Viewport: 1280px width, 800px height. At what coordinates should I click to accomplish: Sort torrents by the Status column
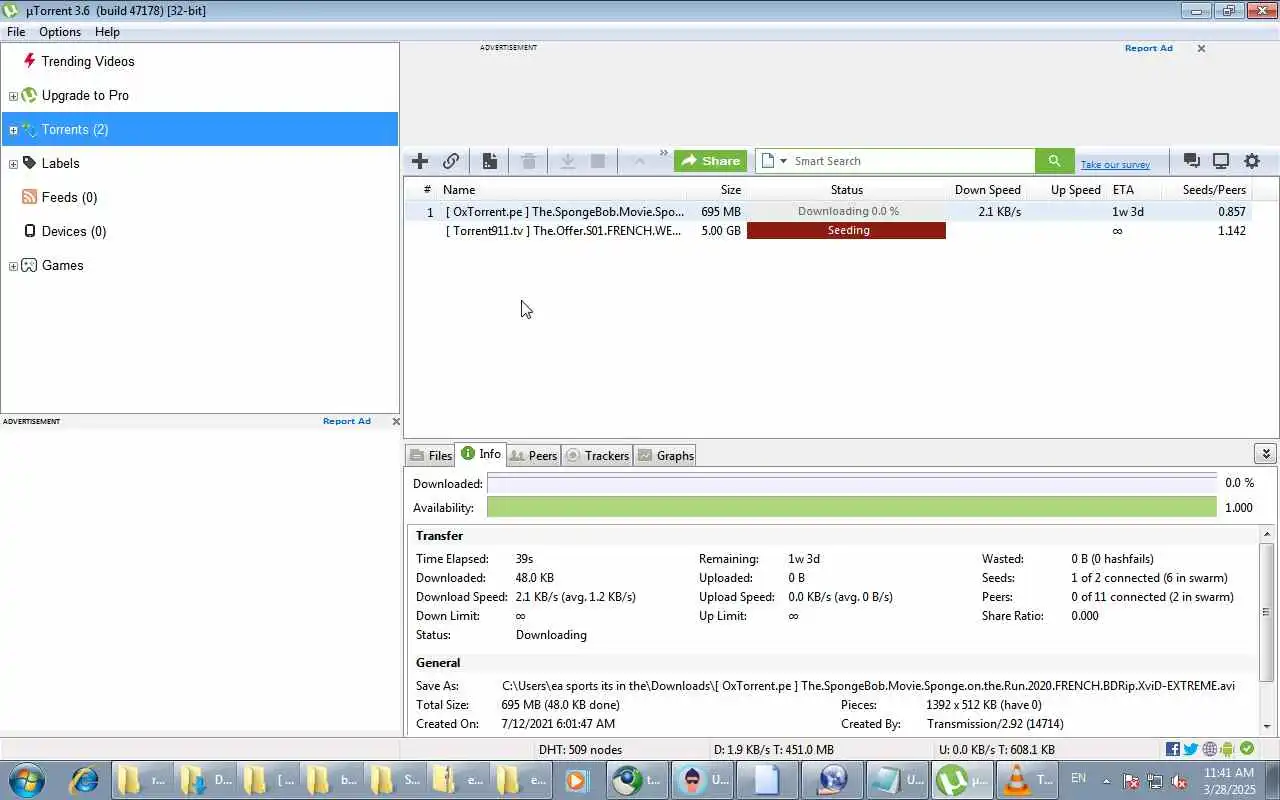[846, 189]
